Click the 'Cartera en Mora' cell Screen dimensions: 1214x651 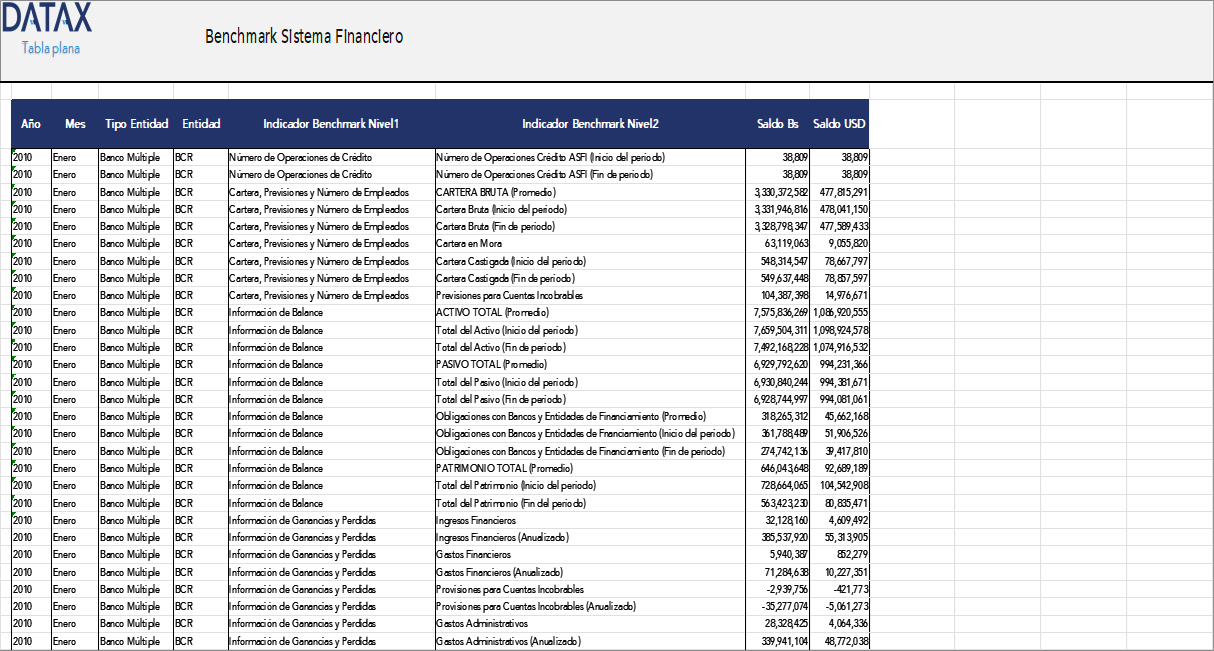click(590, 243)
